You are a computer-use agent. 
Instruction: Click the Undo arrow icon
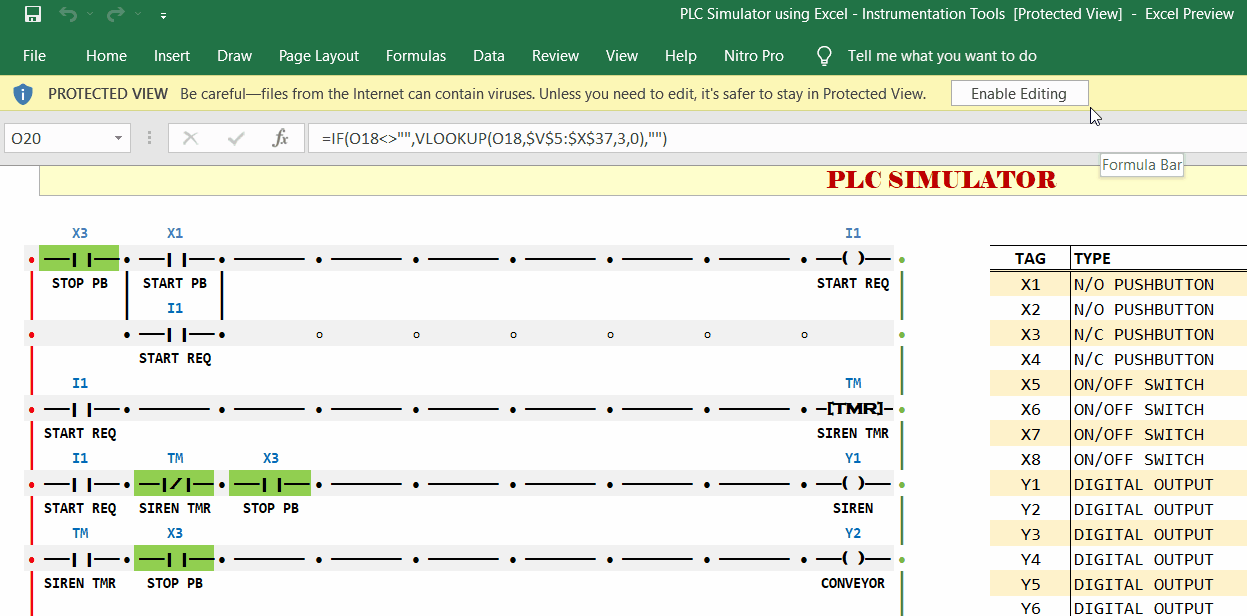click(x=67, y=15)
